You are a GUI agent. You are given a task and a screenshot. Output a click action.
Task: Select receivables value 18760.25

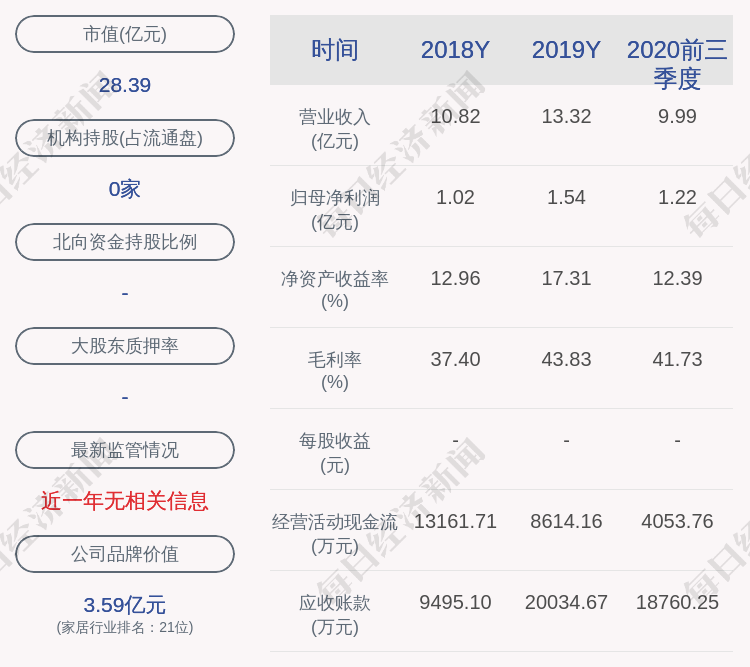click(x=677, y=602)
